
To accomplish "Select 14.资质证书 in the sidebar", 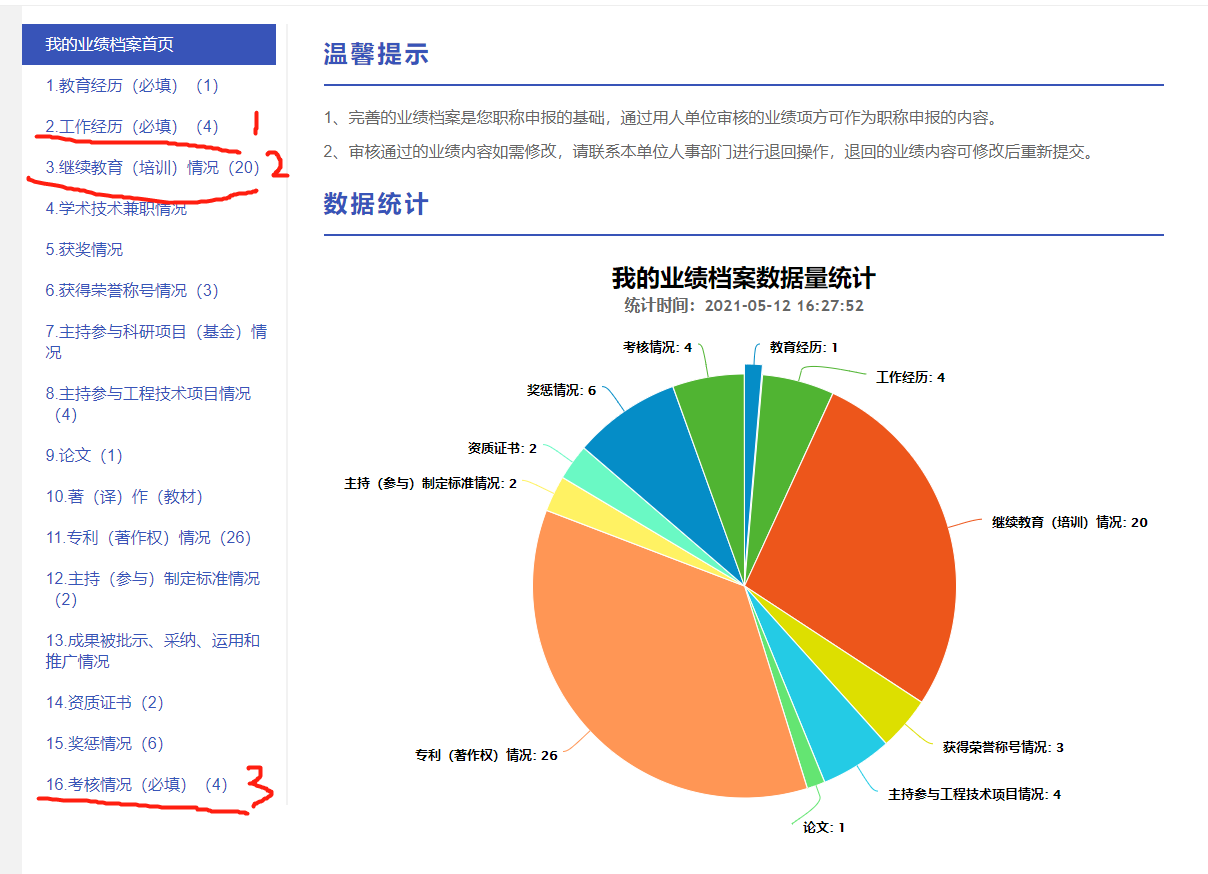I will coord(104,702).
